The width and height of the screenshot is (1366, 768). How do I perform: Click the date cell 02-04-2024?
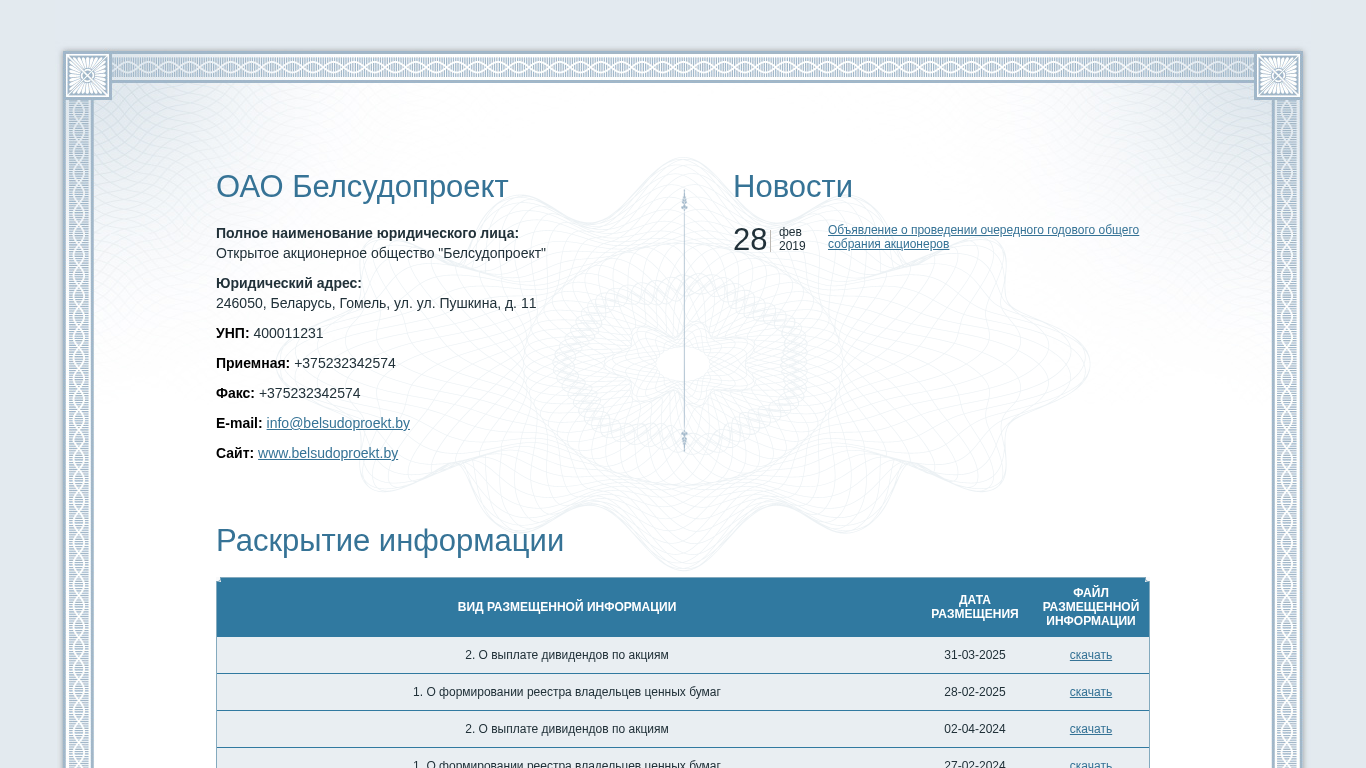(975, 729)
